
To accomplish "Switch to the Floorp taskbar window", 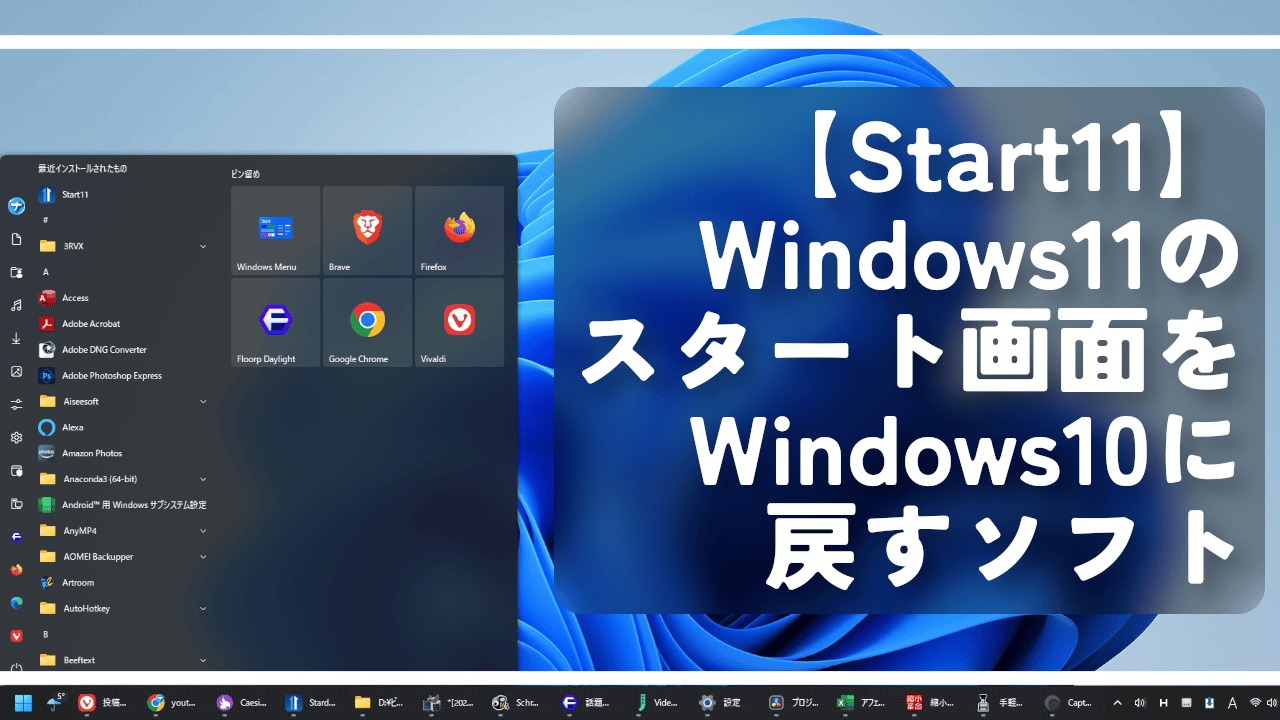I will [587, 702].
